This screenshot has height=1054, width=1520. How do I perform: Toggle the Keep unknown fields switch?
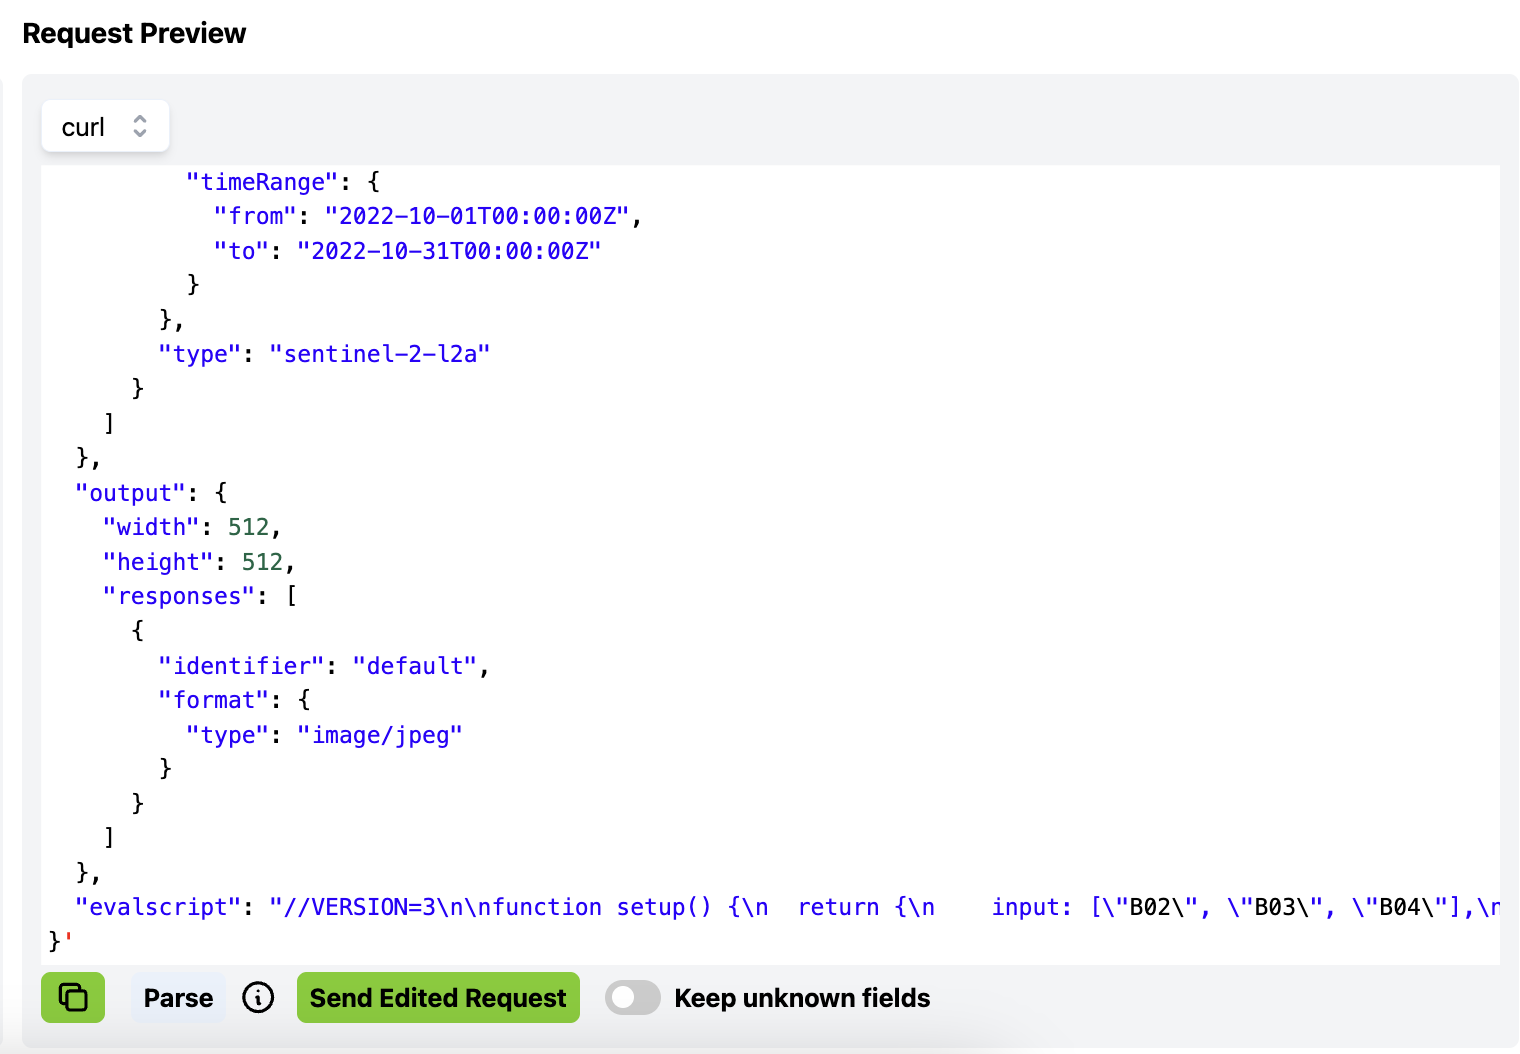point(632,997)
